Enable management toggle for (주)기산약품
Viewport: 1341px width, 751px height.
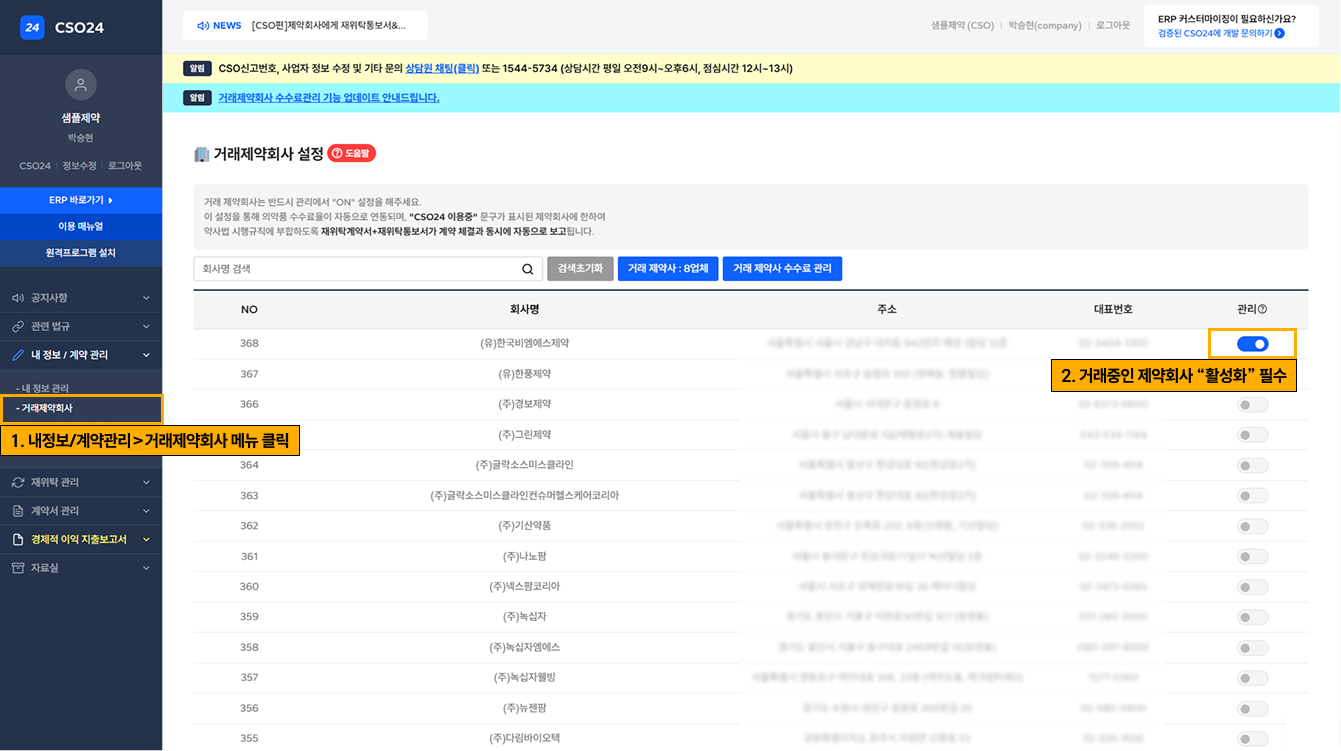pos(1252,526)
